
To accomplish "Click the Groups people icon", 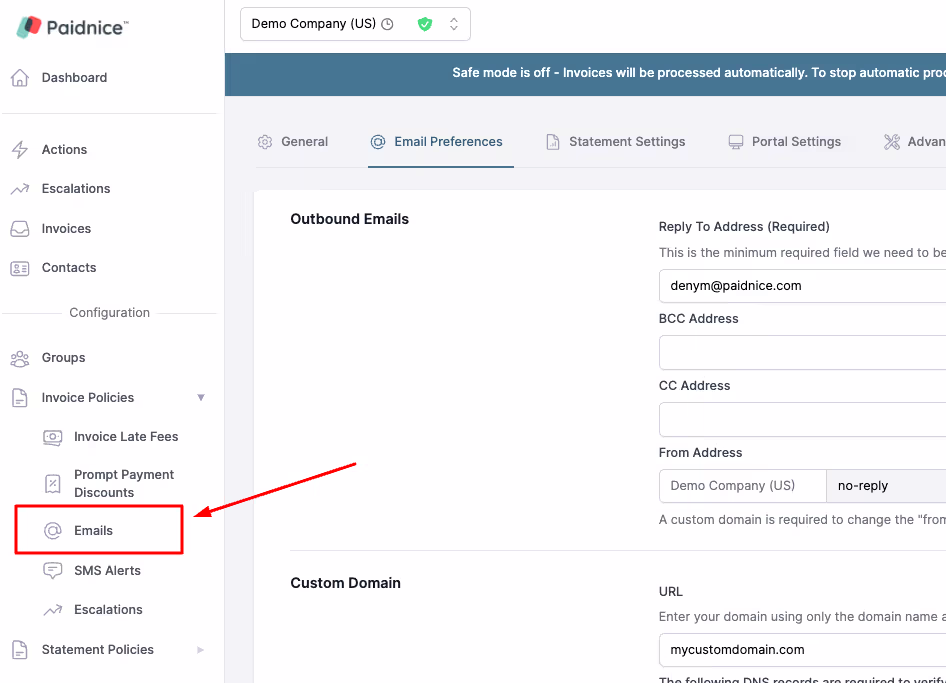I will [x=20, y=358].
